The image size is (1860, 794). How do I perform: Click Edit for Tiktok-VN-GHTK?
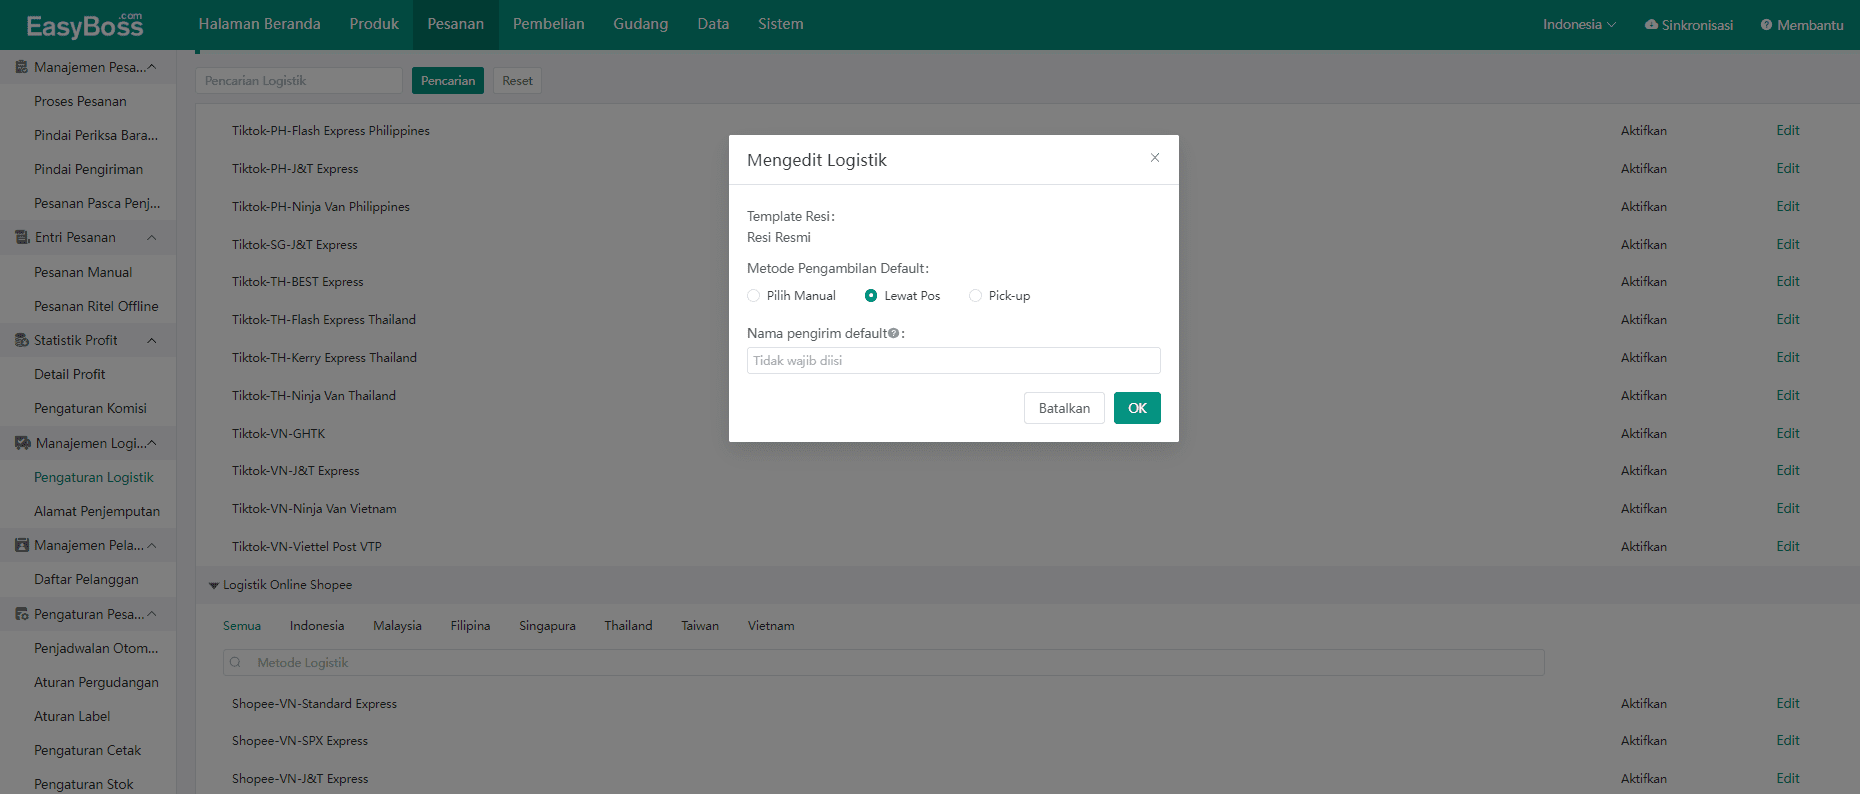click(x=1788, y=434)
